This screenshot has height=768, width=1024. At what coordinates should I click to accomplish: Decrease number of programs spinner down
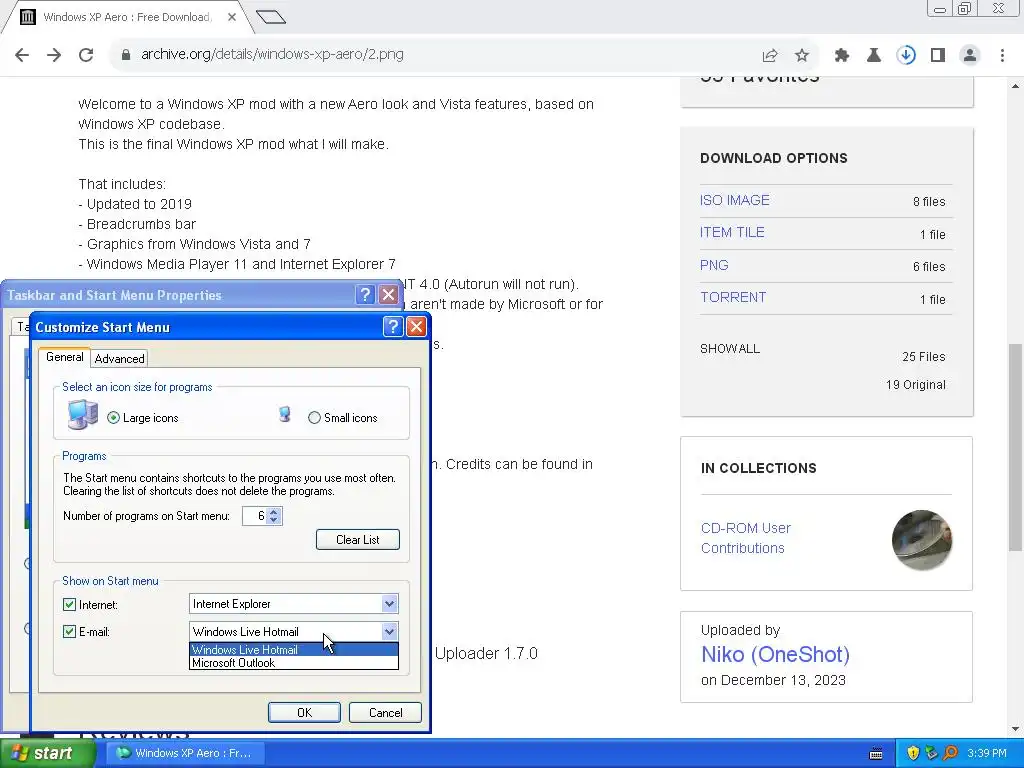[x=274, y=520]
